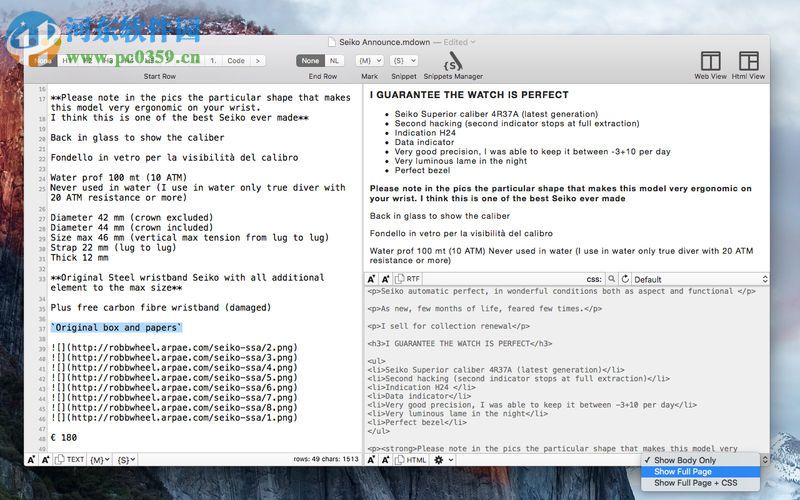This screenshot has width=800, height=500.
Task: Expand the arrow beside the gear icon
Action: [451, 460]
